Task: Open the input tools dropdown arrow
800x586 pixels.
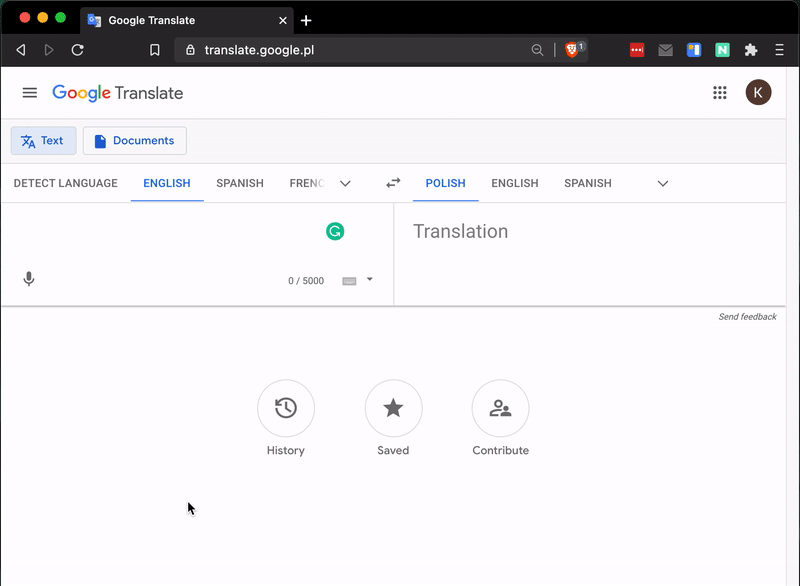Action: point(370,279)
